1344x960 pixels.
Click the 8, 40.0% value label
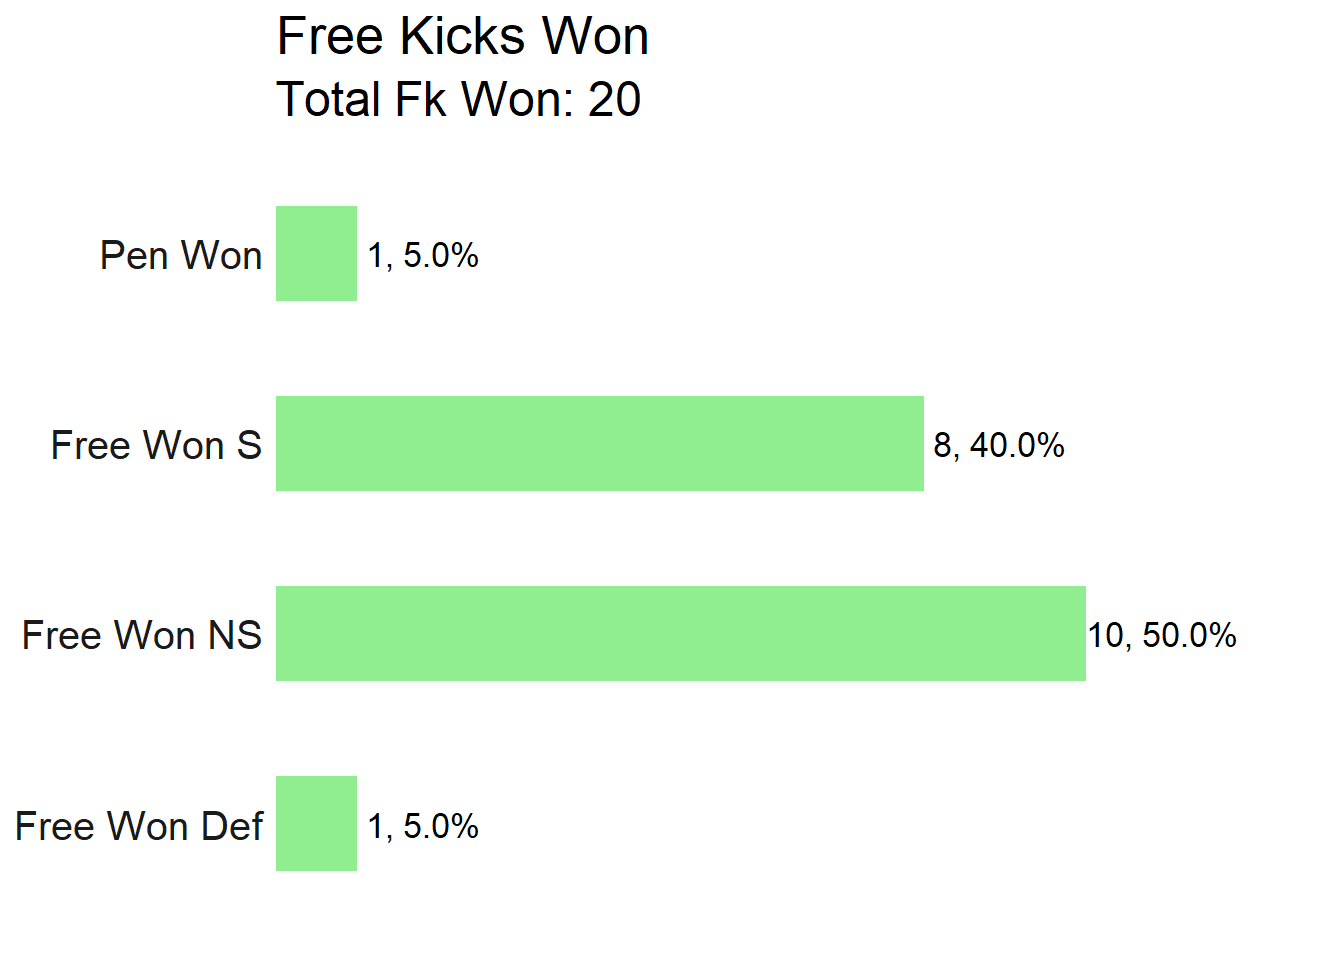999,446
